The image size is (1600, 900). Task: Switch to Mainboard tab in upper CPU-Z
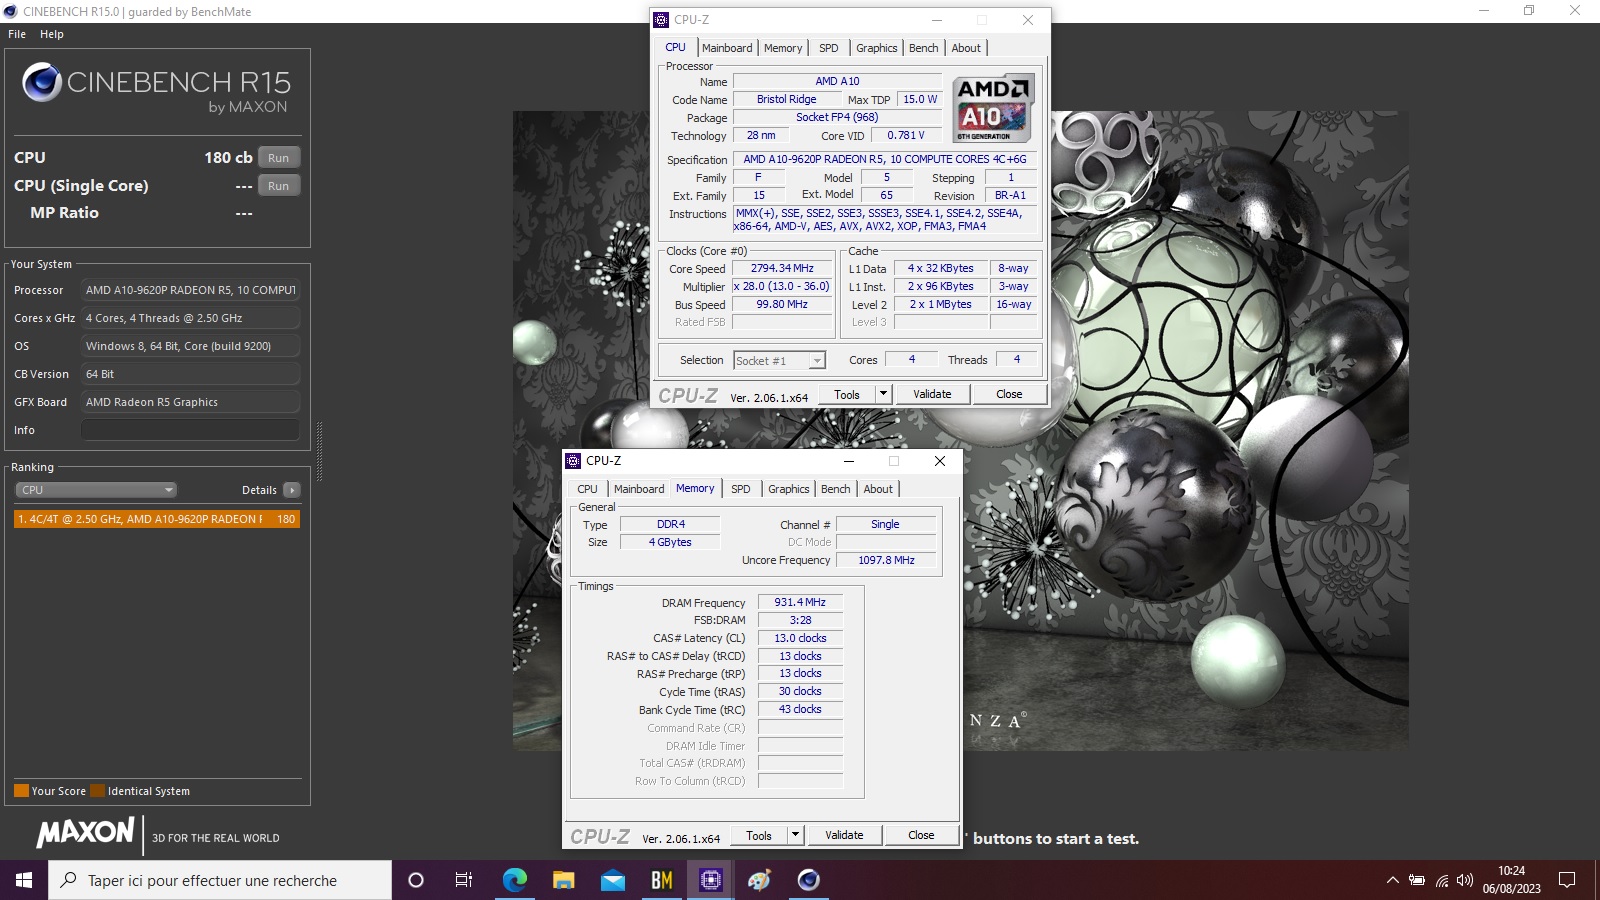[x=727, y=48]
